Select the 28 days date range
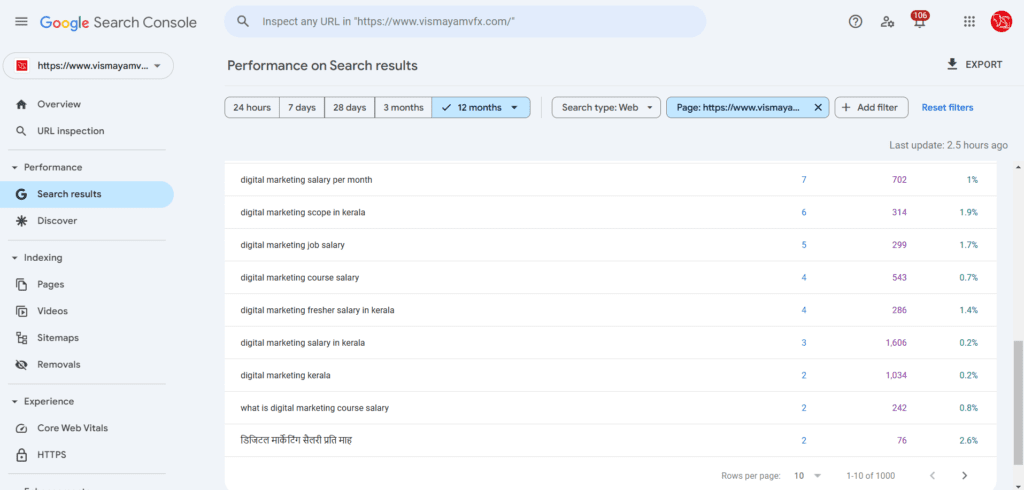This screenshot has height=490, width=1024. click(349, 108)
